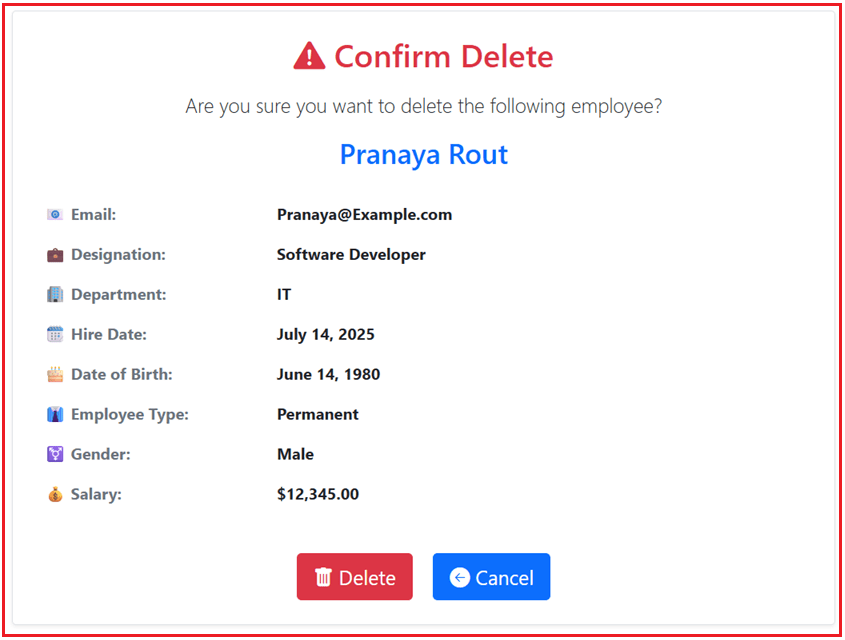Click the $12,345.00 salary value
Screen dimensions: 845x640
318,494
